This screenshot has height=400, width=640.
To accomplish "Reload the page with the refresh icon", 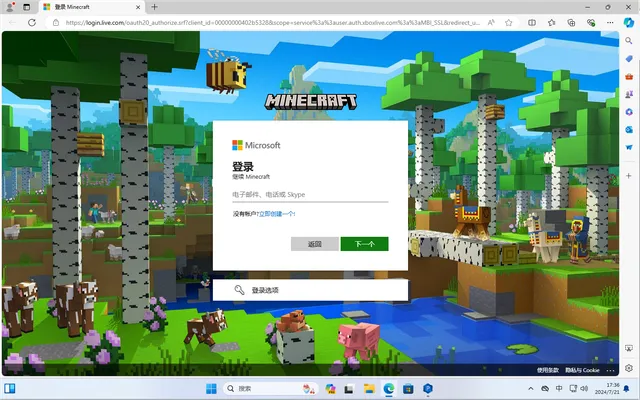I will [32, 22].
